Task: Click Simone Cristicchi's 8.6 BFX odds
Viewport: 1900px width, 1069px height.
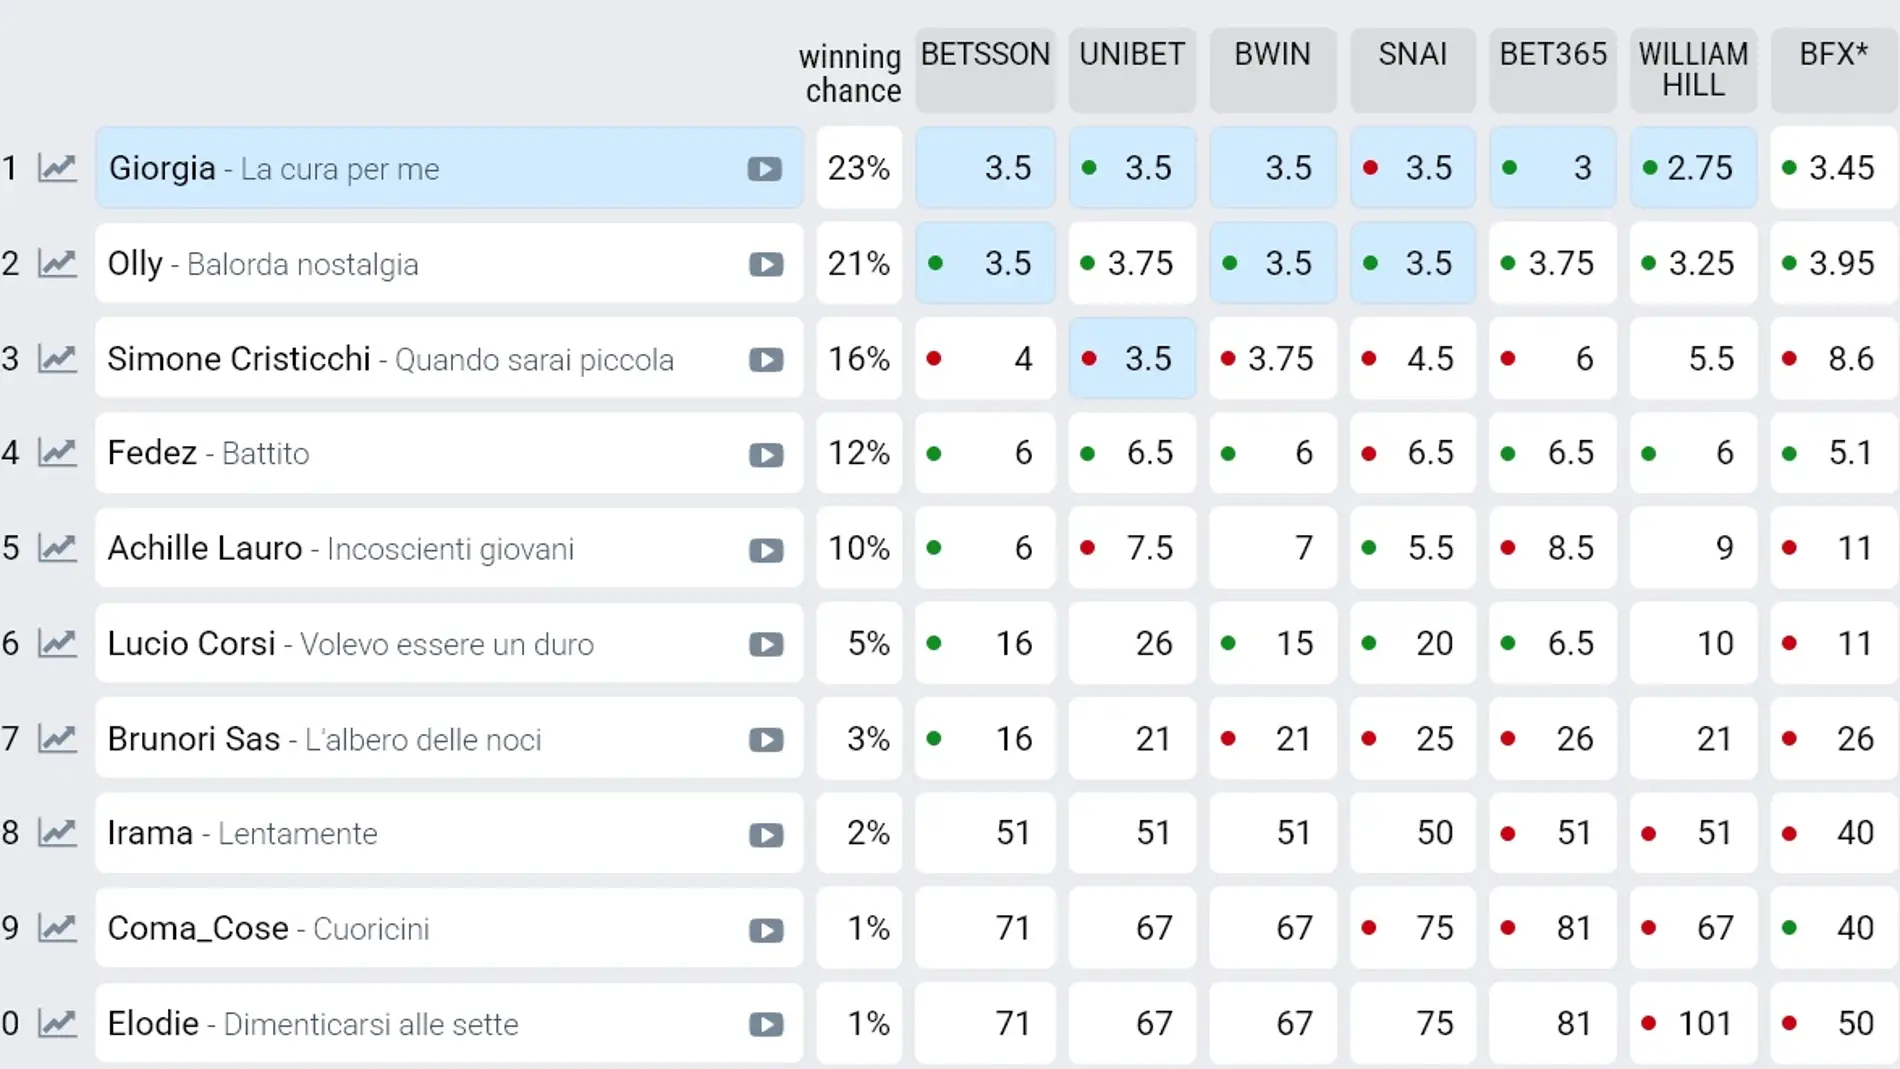Action: tap(1833, 358)
